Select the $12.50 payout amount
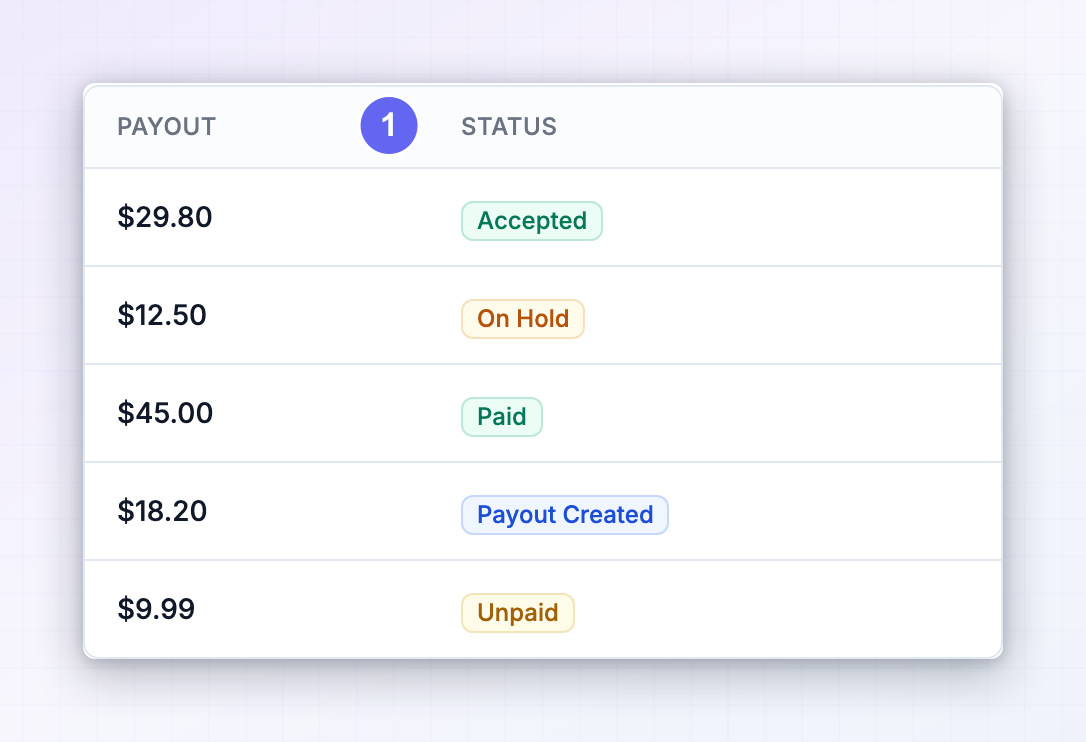Viewport: 1086px width, 742px height. point(162,315)
